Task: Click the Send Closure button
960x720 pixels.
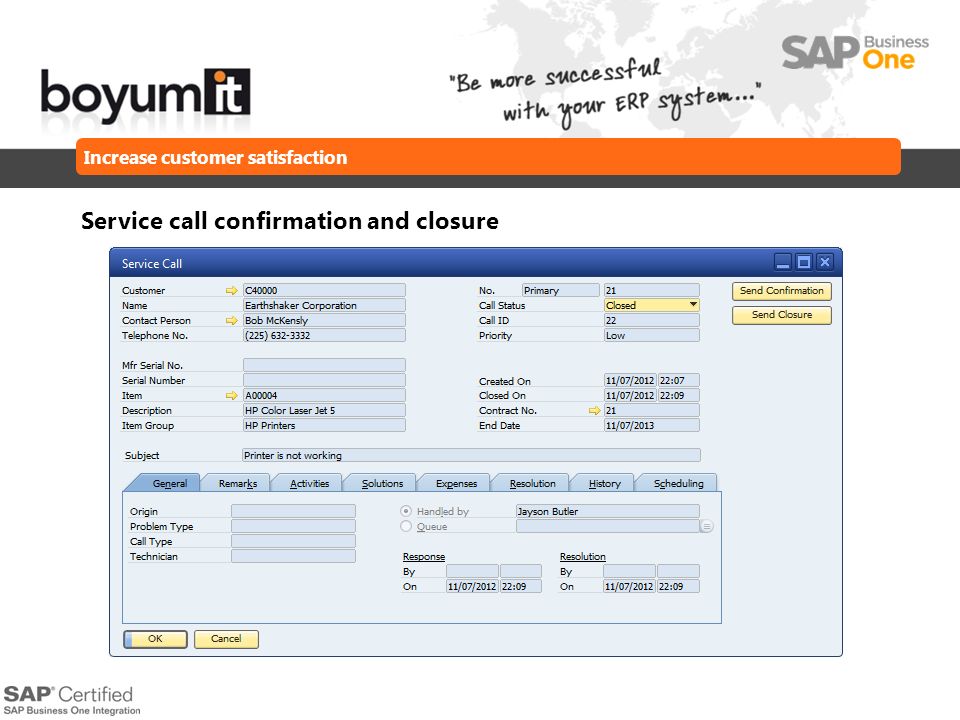Action: click(782, 315)
